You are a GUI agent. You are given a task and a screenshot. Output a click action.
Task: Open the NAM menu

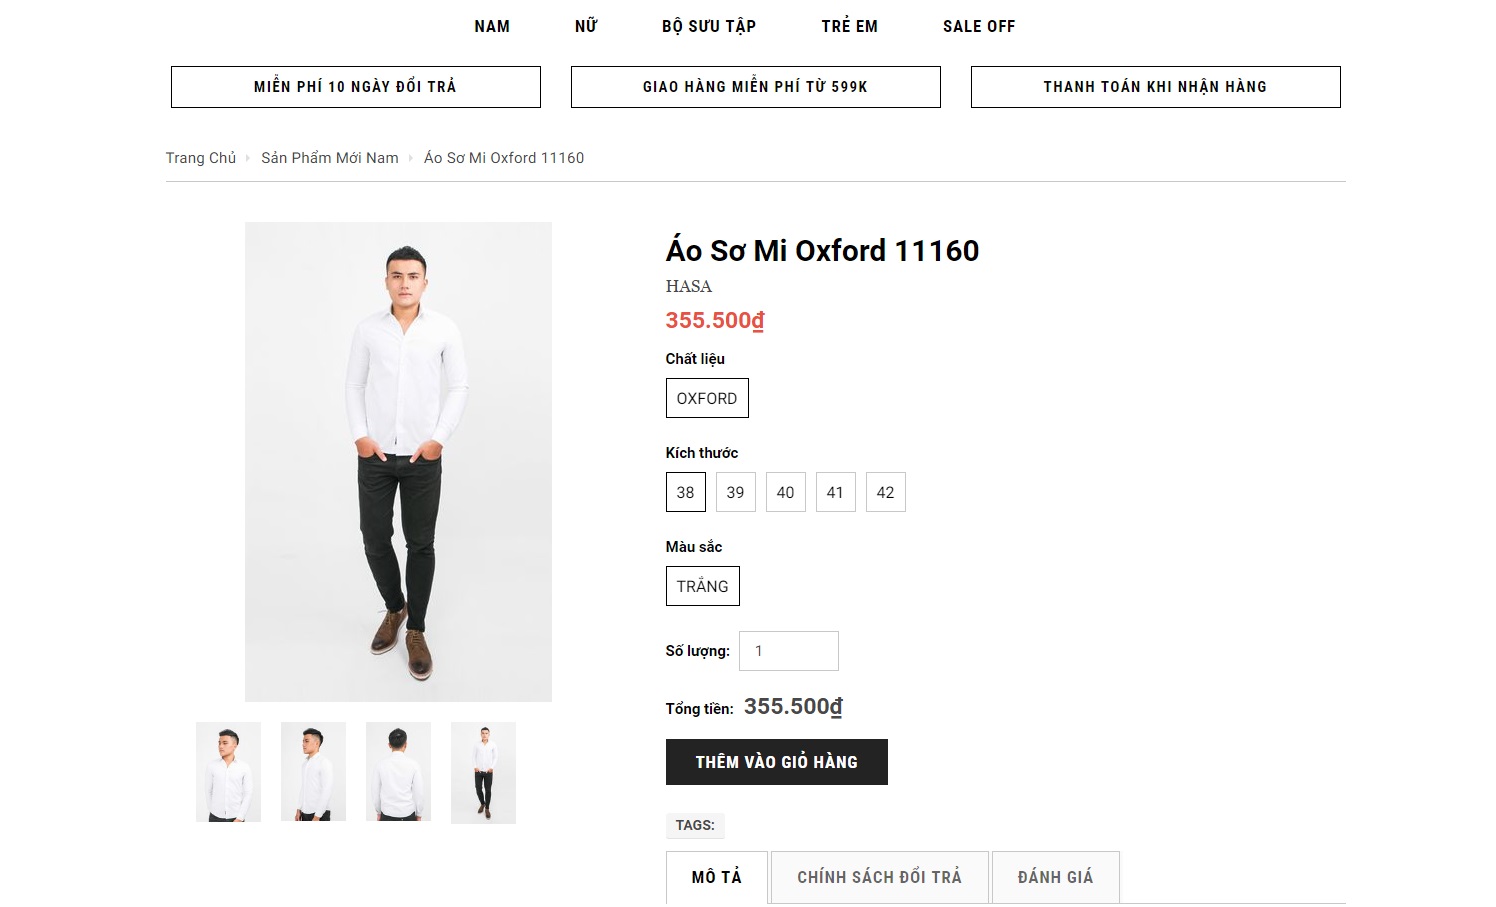coord(492,26)
